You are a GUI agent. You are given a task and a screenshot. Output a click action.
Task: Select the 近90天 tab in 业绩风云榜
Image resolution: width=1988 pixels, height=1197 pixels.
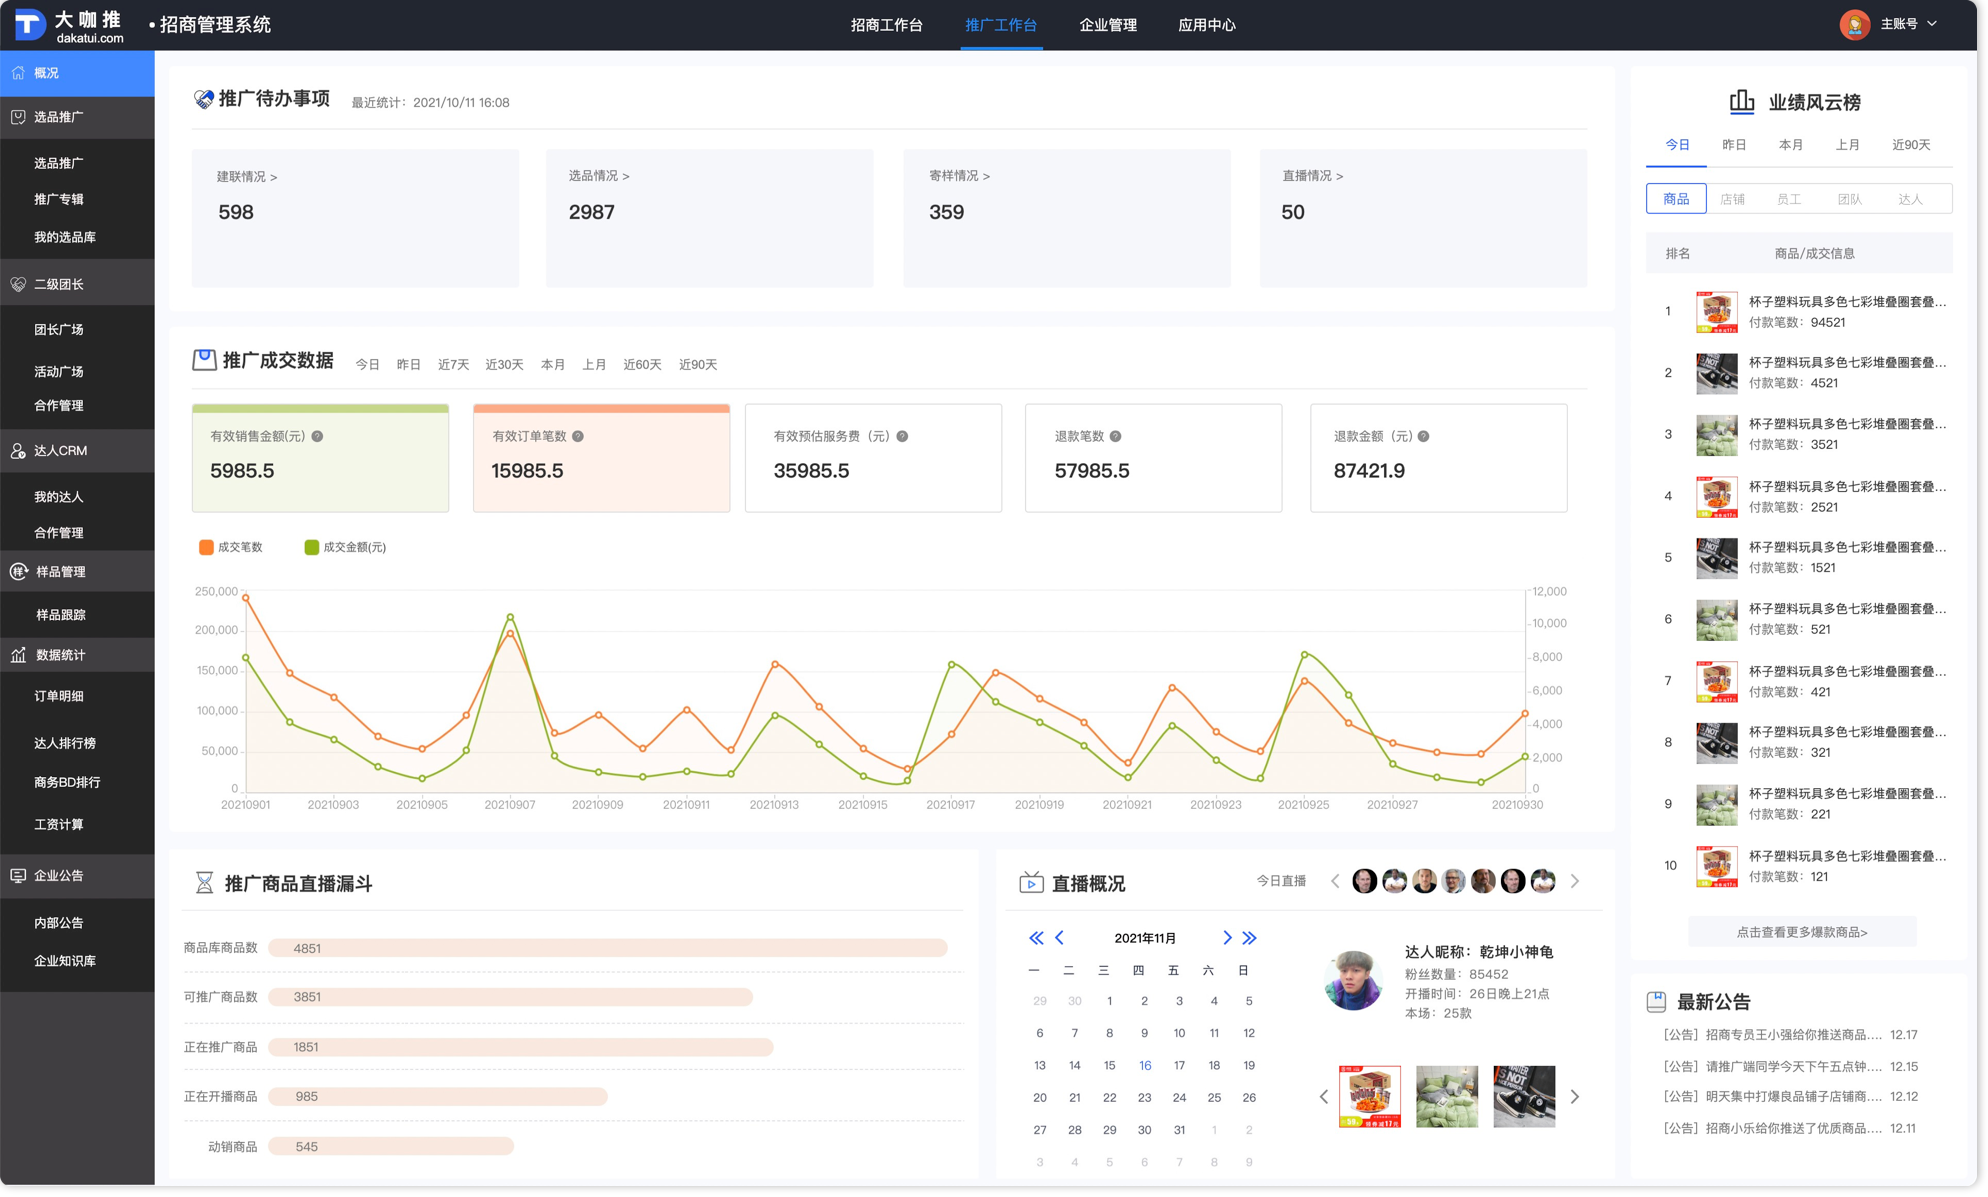pyautogui.click(x=1910, y=145)
